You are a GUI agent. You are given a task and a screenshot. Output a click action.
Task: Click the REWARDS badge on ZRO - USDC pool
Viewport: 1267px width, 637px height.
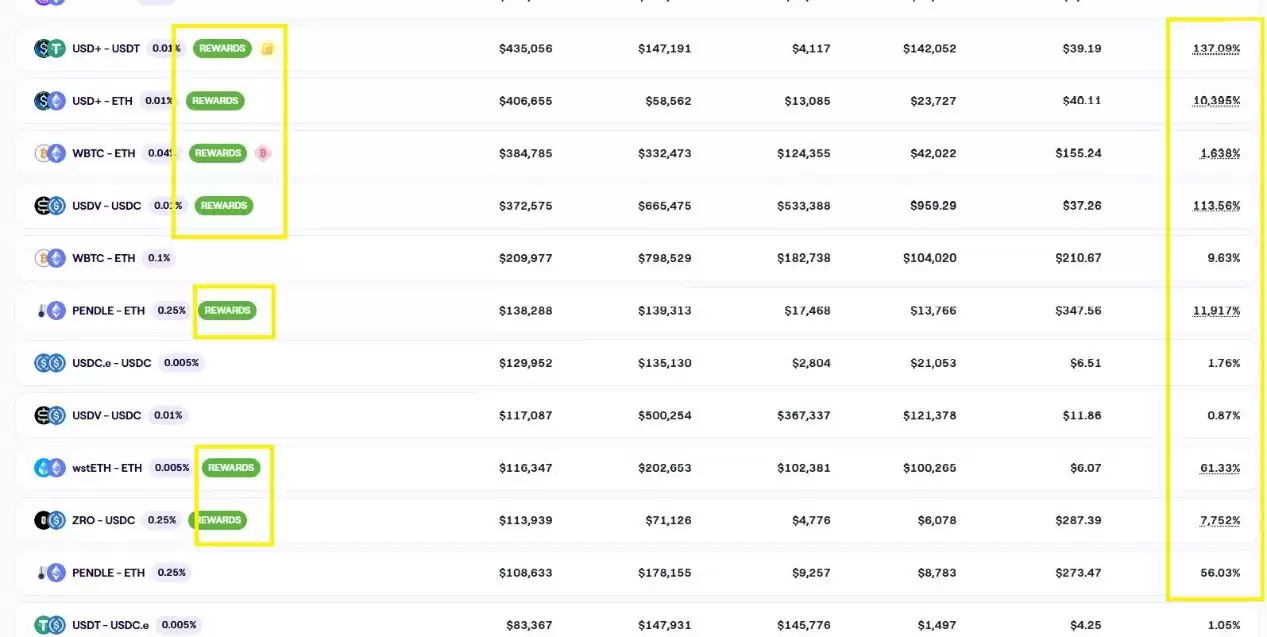(218, 520)
